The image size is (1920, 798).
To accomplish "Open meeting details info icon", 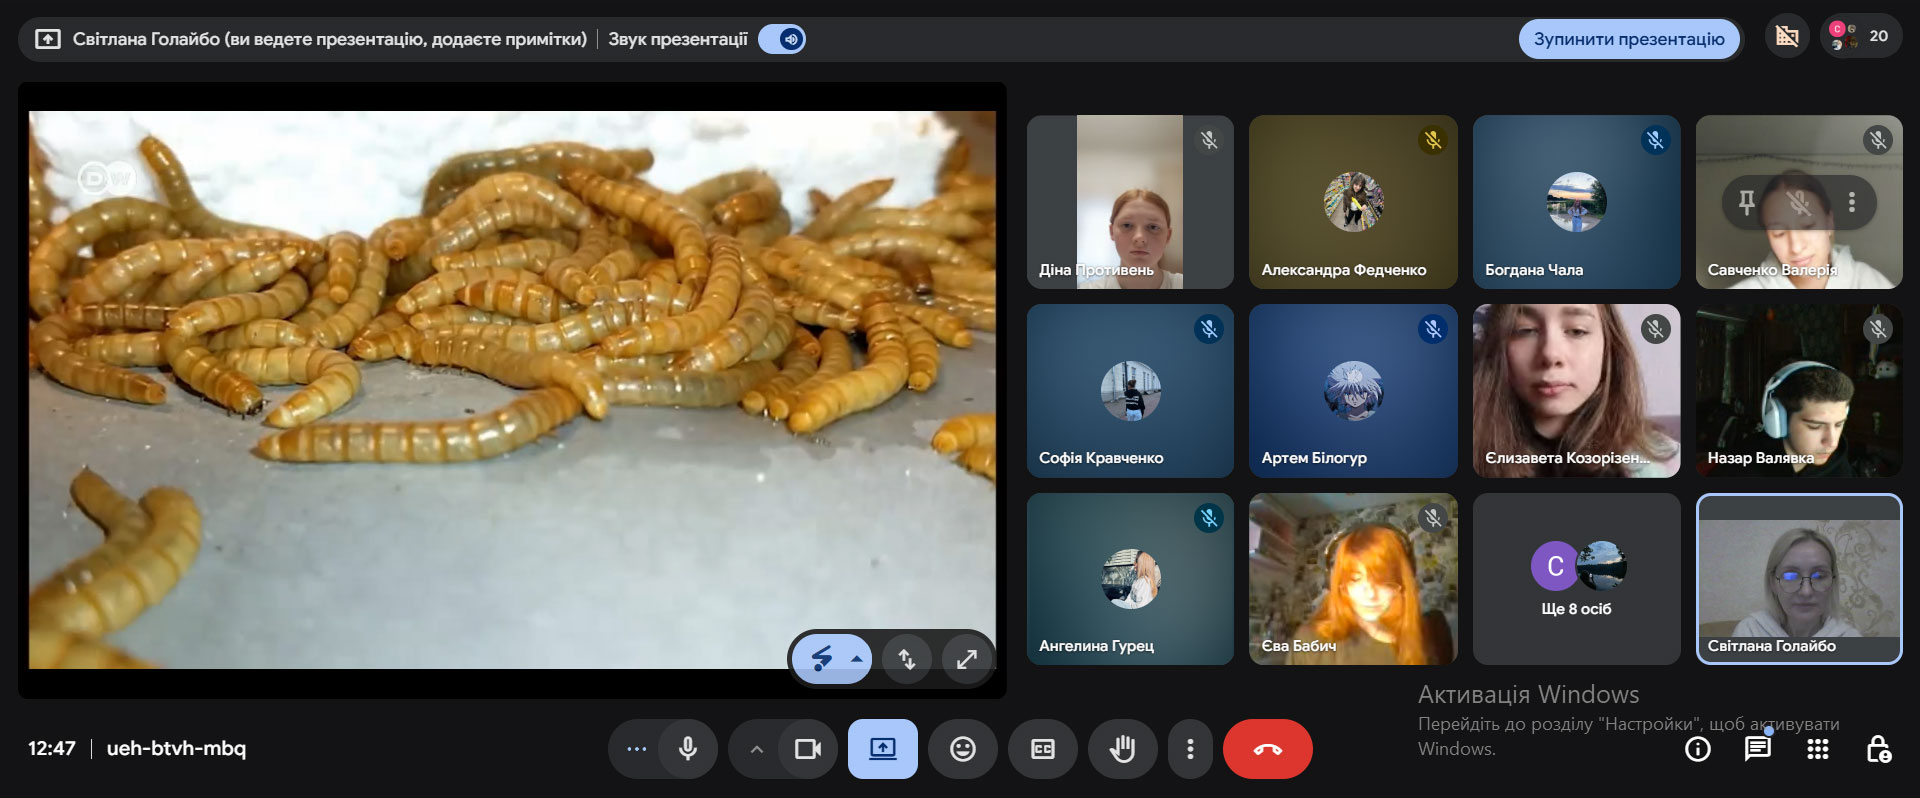I will [x=1697, y=749].
